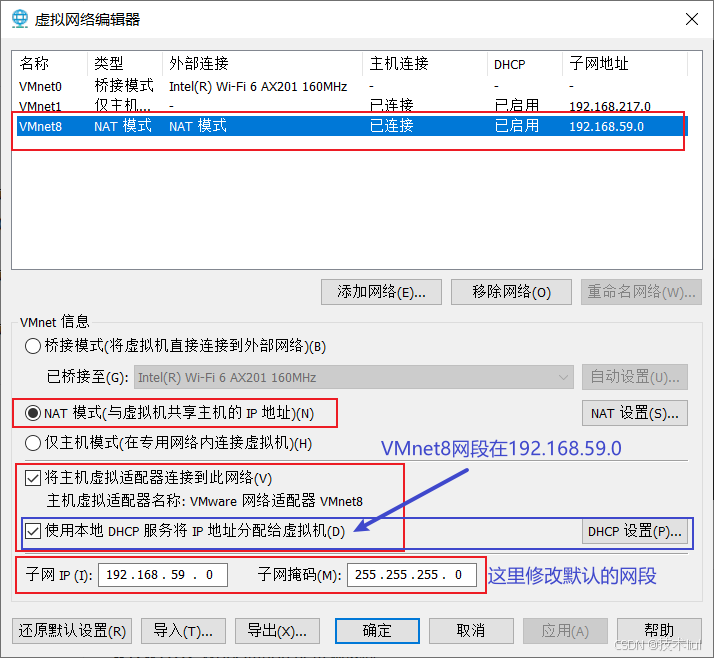This screenshot has height=658, width=714.
Task: Open 帮助 help button
Action: point(659,631)
